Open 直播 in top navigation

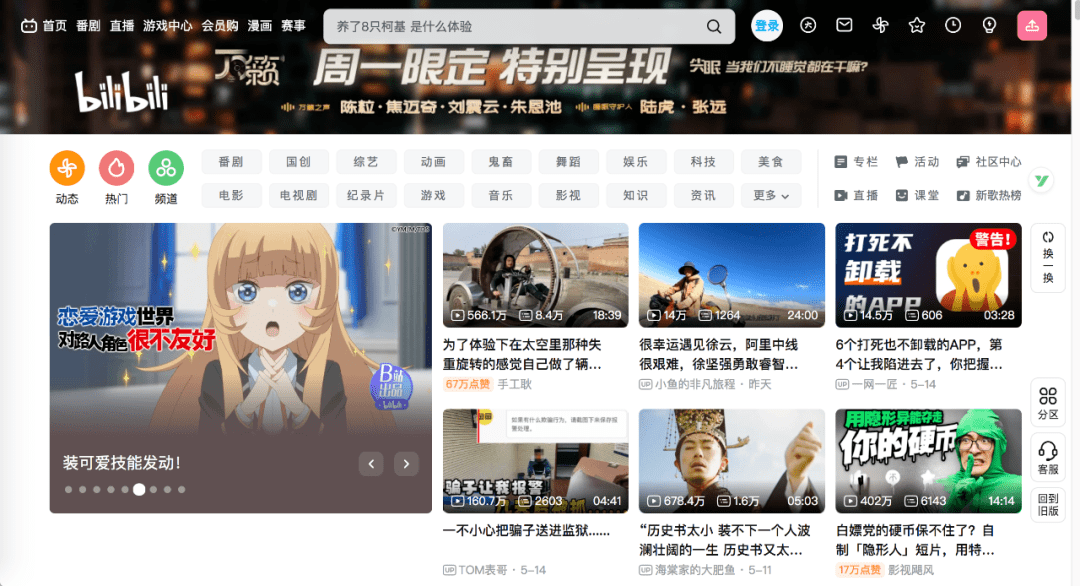pos(122,26)
